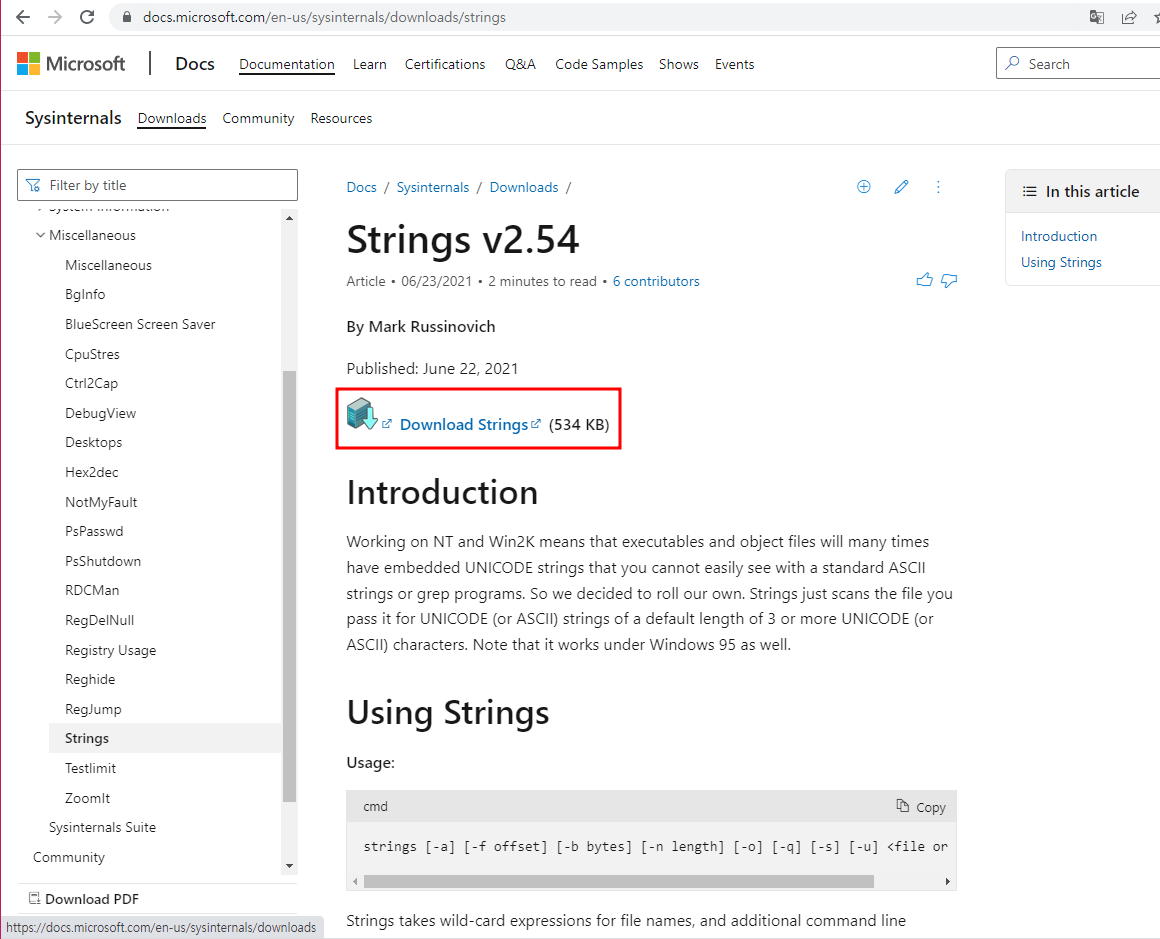Click the browser back arrow
This screenshot has width=1160, height=939.
pyautogui.click(x=23, y=17)
